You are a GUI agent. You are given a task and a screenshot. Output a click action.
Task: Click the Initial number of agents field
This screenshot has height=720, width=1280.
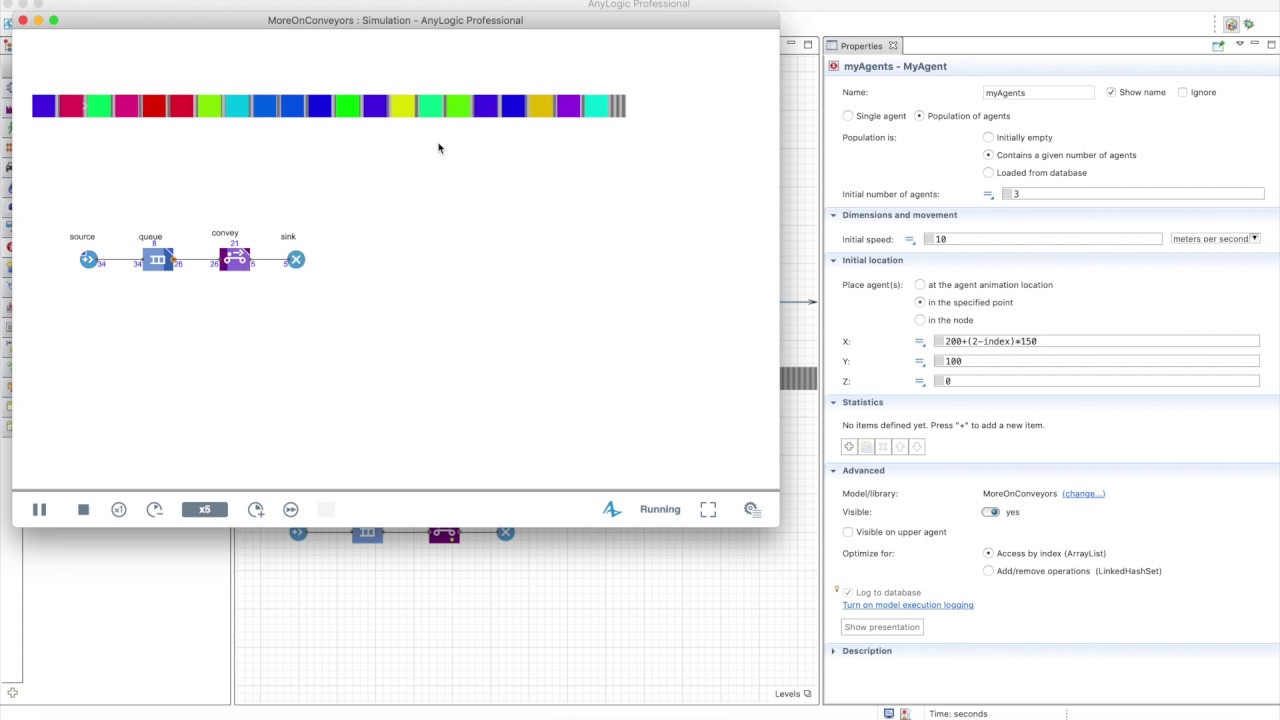[1133, 194]
